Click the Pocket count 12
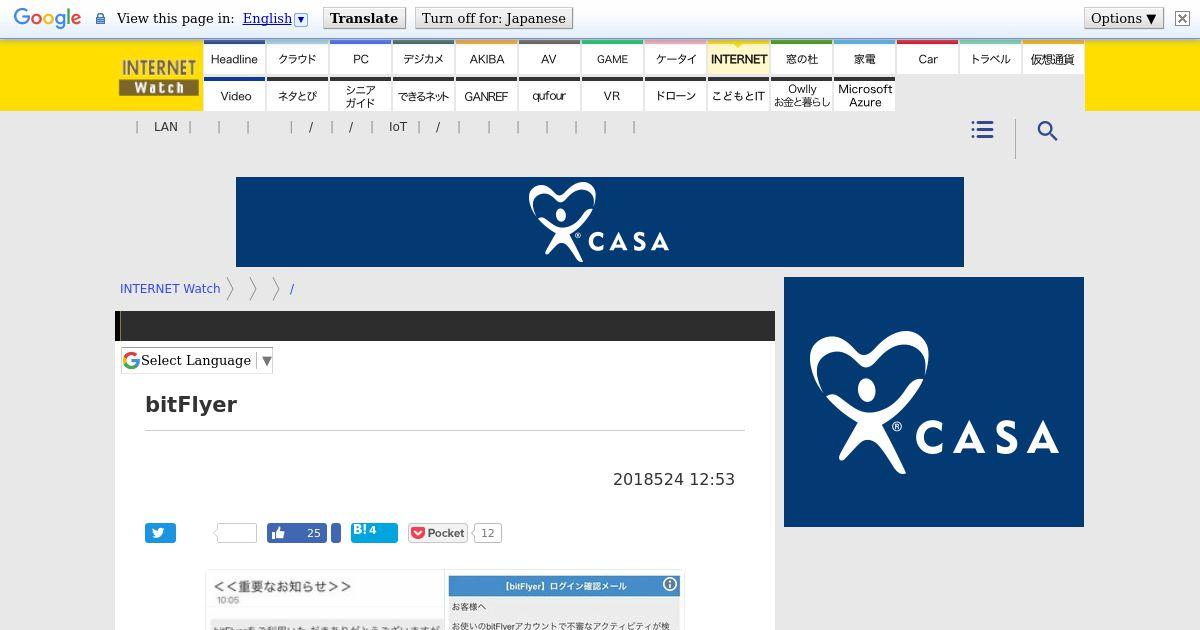The height and width of the screenshot is (630, 1200). [487, 533]
